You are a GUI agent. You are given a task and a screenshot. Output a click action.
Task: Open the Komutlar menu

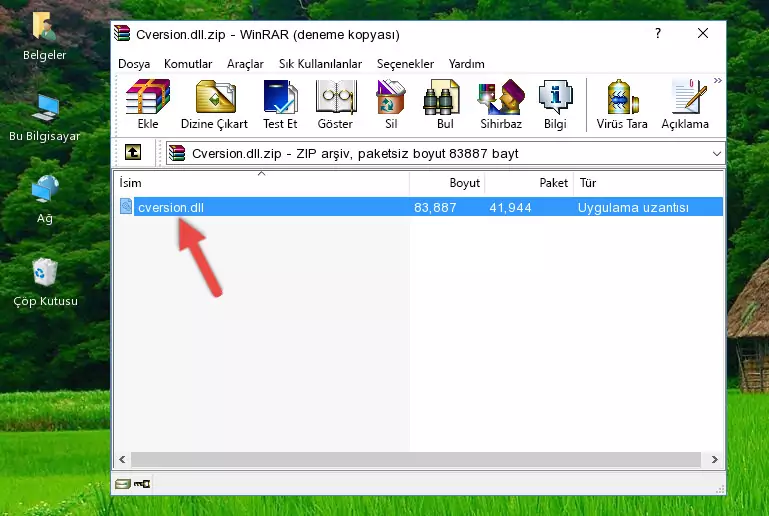point(188,64)
